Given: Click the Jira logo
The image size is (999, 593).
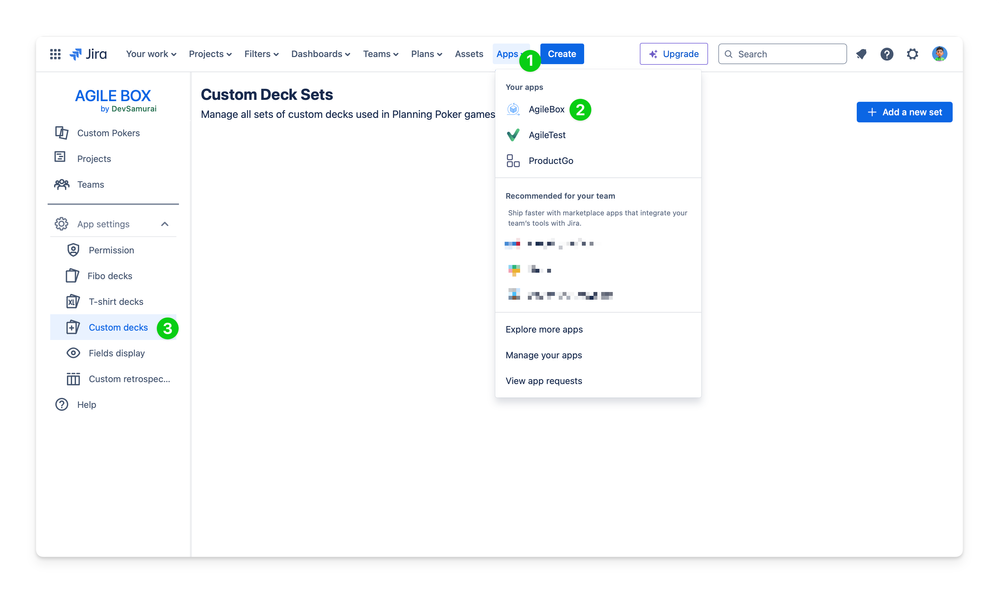Looking at the screenshot, I should coord(88,54).
